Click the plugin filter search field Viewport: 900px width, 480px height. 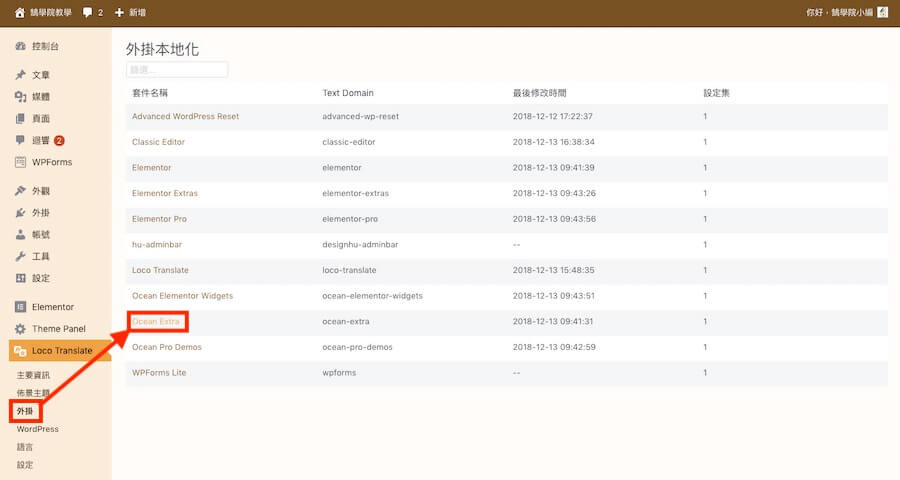177,70
